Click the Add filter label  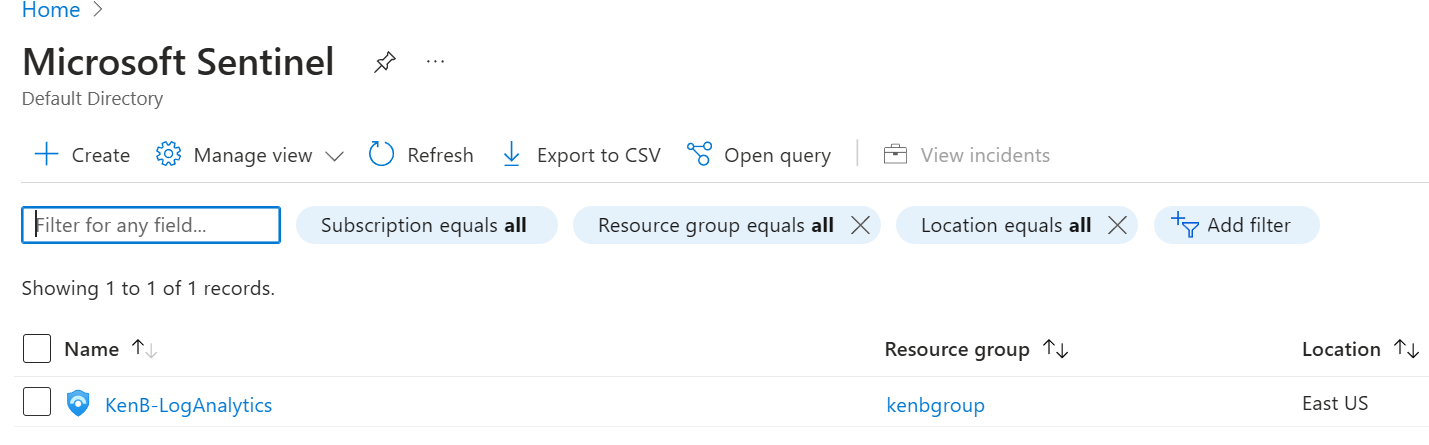coord(1249,225)
